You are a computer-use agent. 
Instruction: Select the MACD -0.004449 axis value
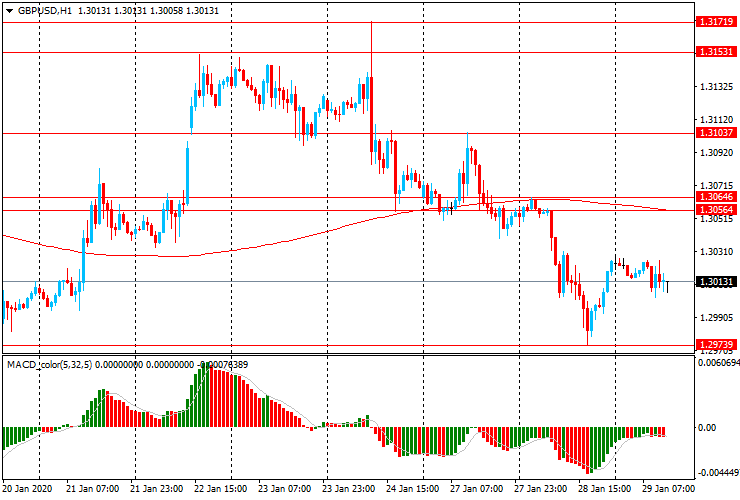point(718,473)
